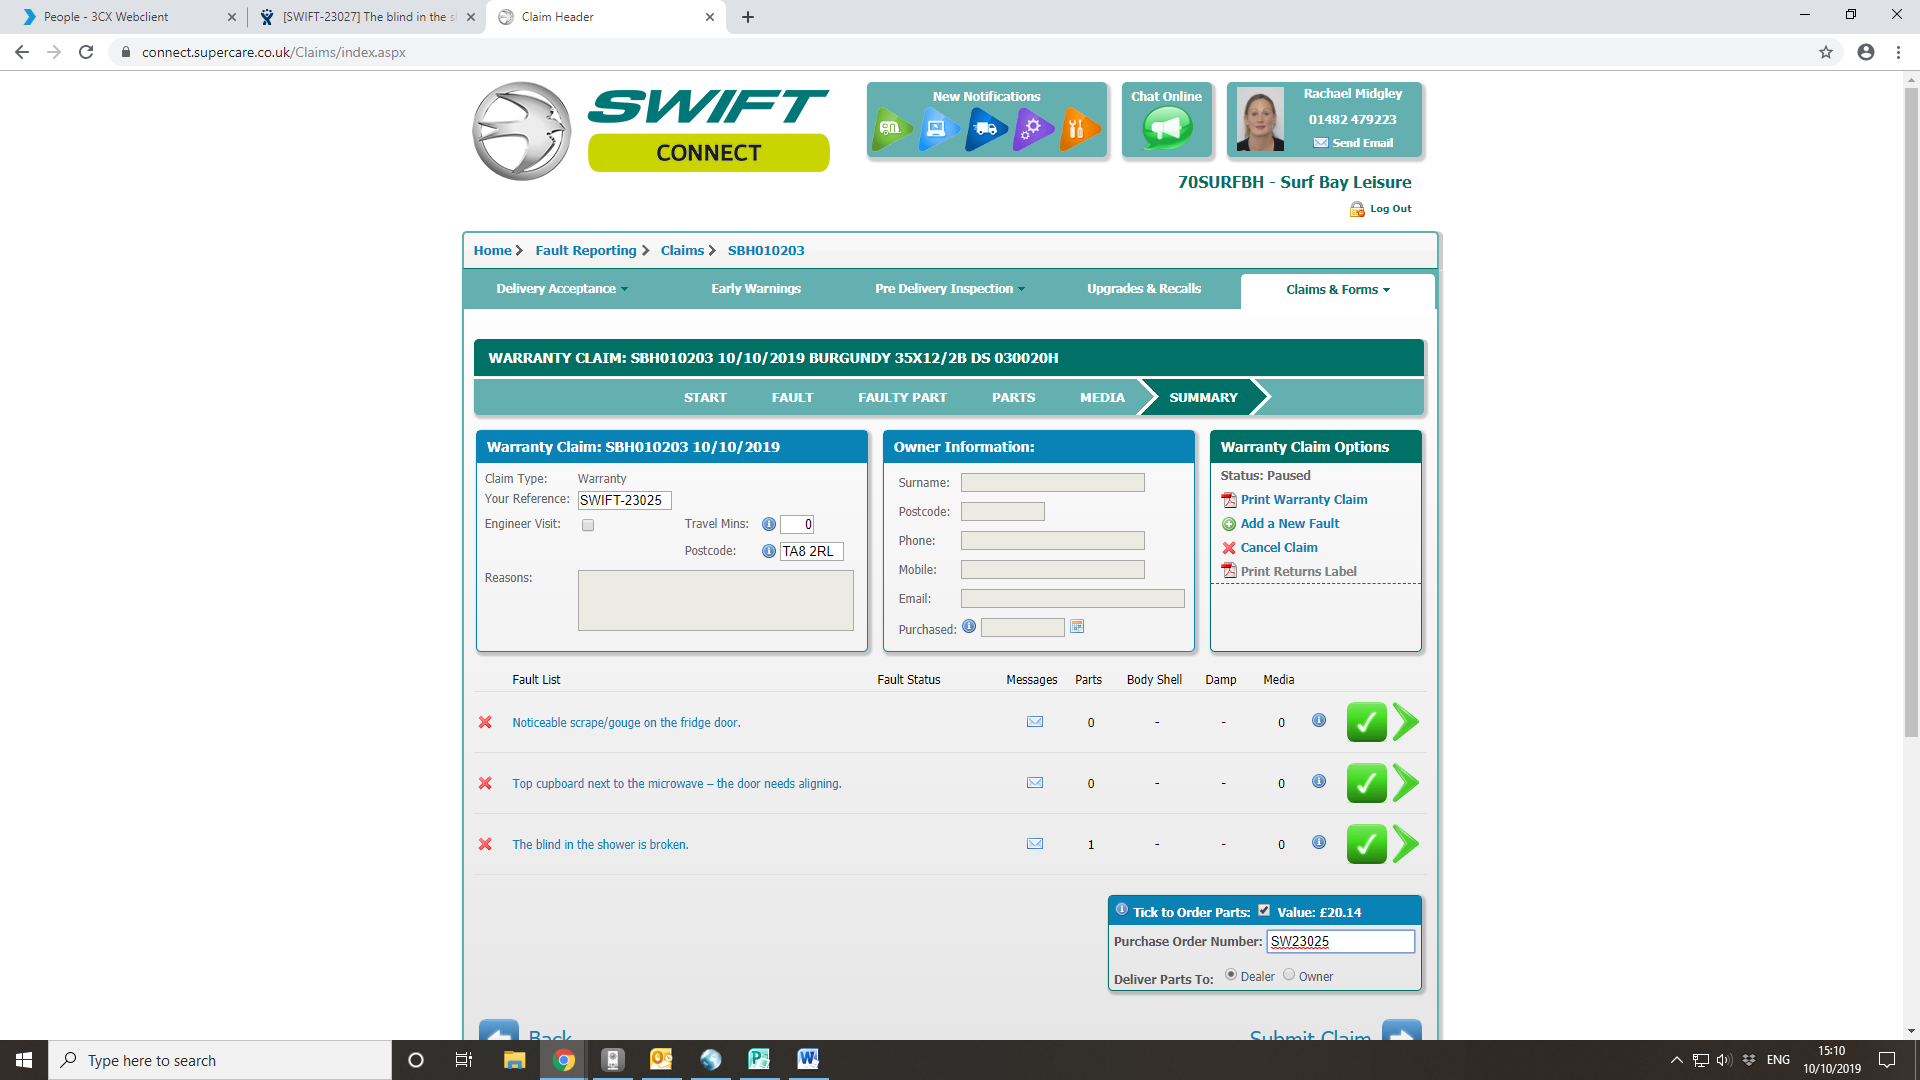
Task: Click the Purchase Order Number field
Action: tap(1339, 941)
